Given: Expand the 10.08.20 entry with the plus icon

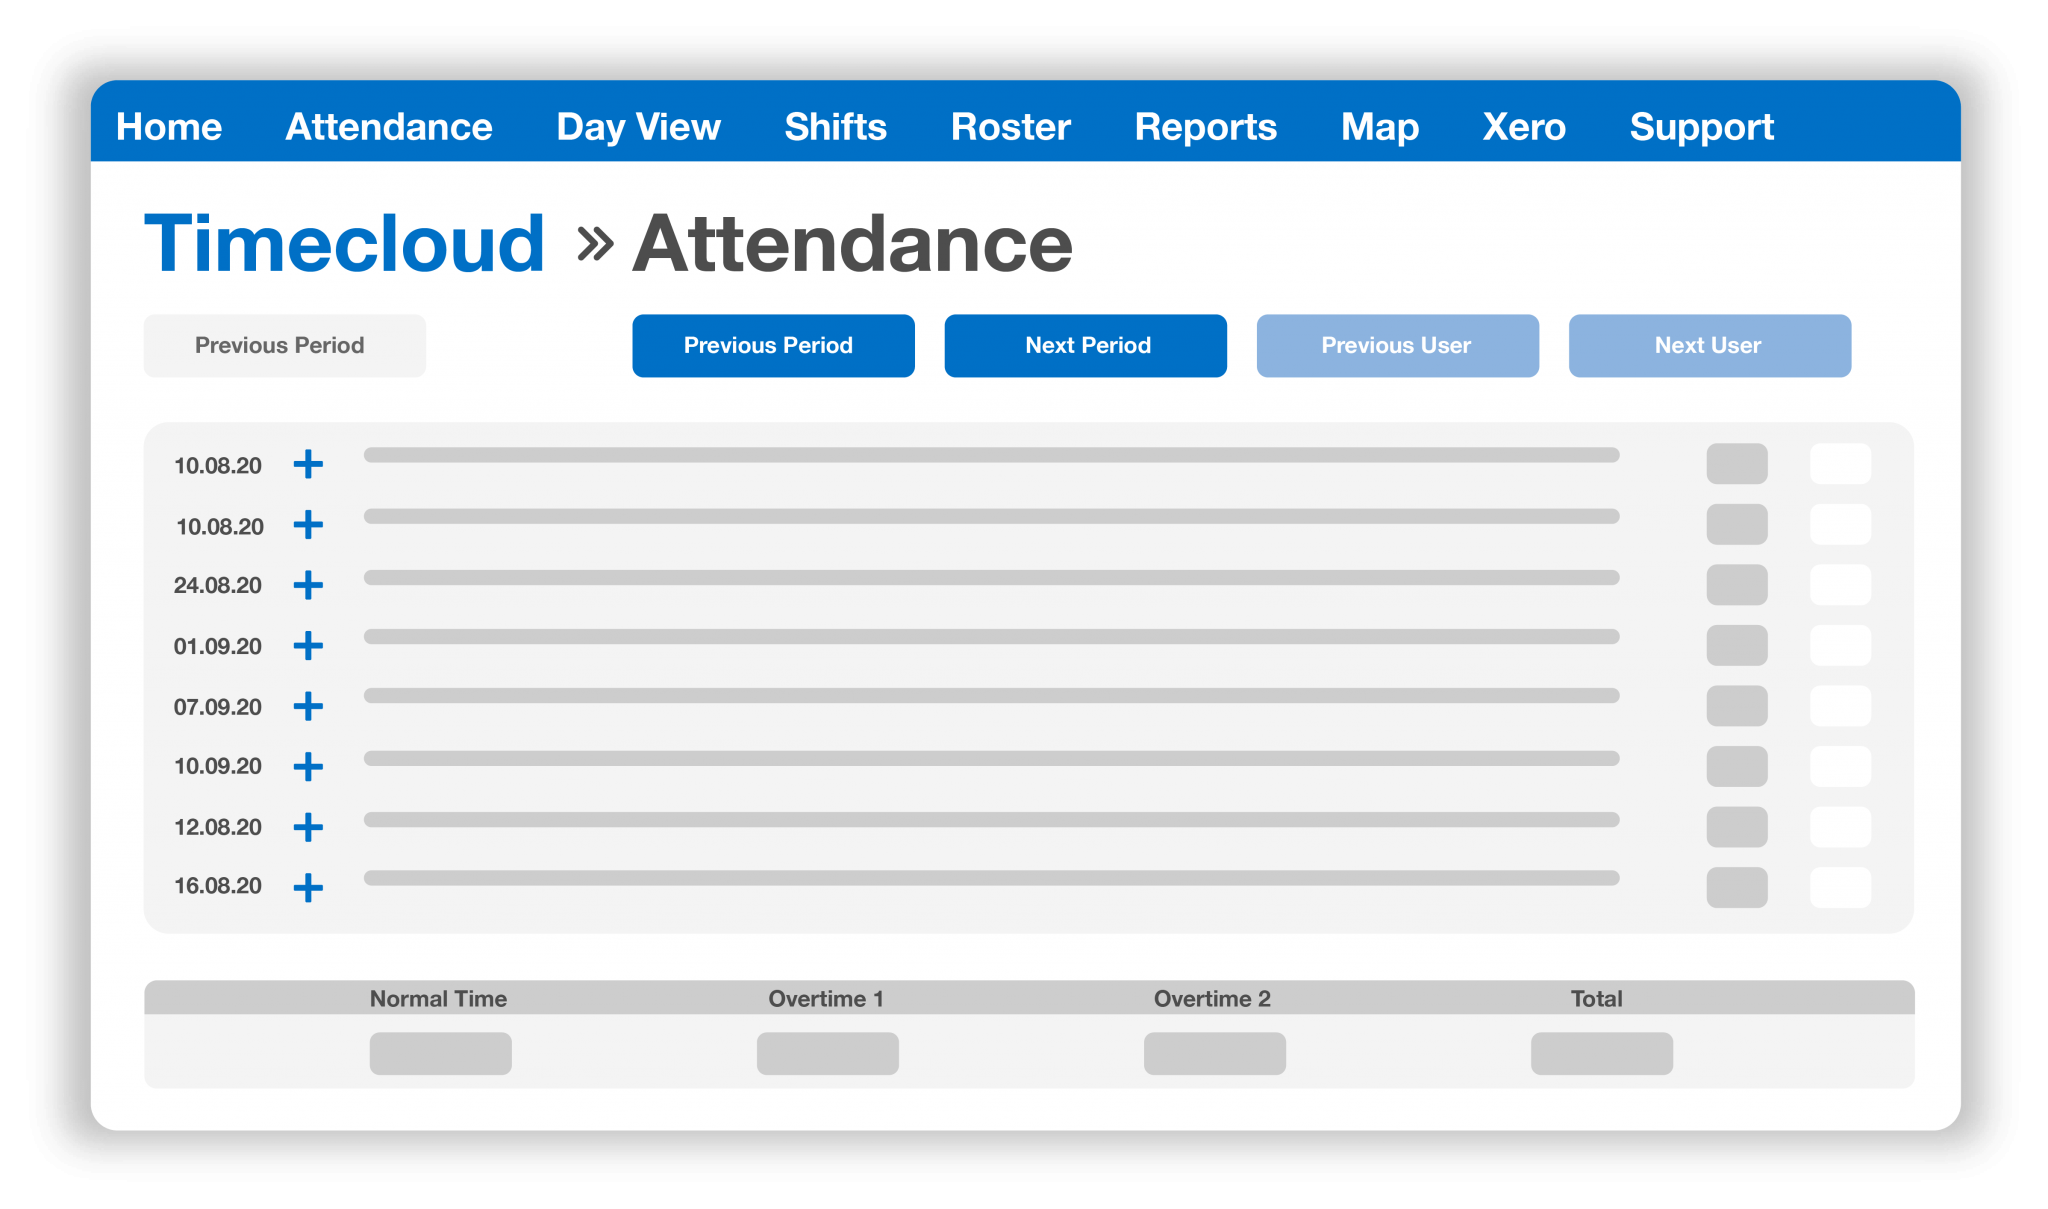Looking at the screenshot, I should tap(309, 464).
